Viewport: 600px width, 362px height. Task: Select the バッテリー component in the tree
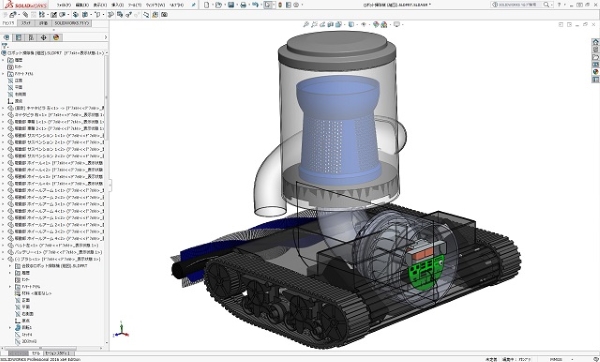55,252
